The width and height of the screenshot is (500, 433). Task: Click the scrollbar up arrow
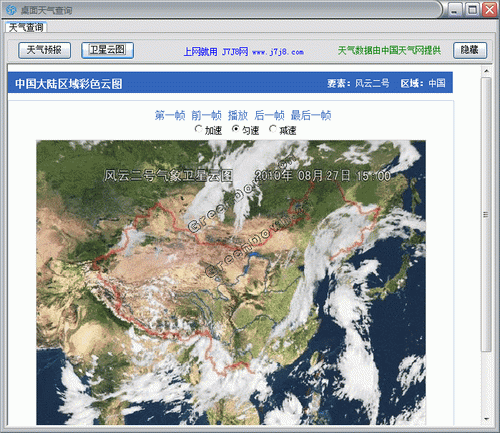[x=486, y=71]
